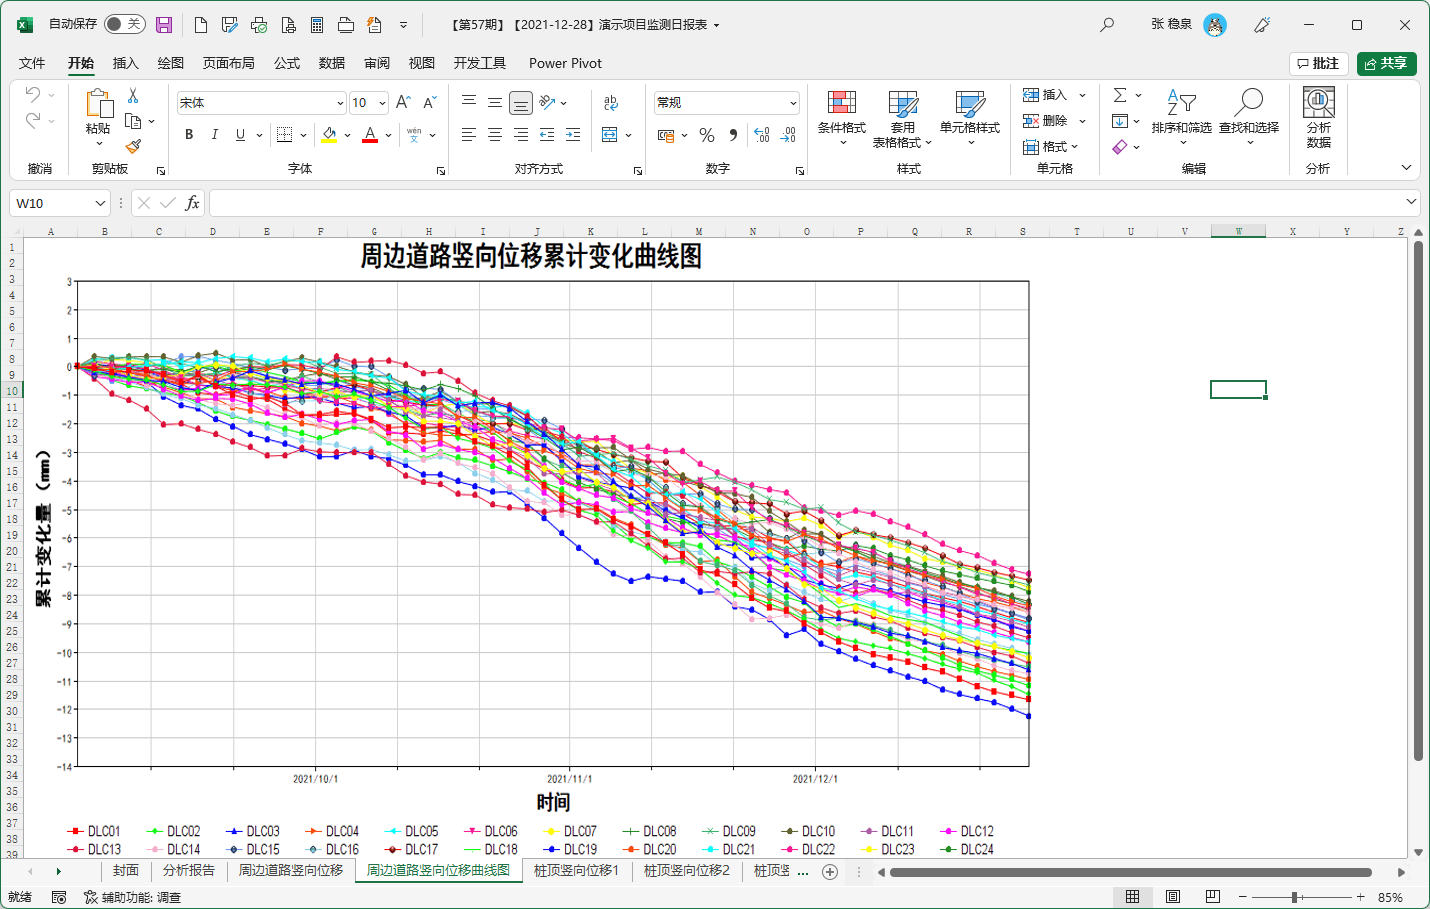Decrease font size with smaller A

[430, 102]
